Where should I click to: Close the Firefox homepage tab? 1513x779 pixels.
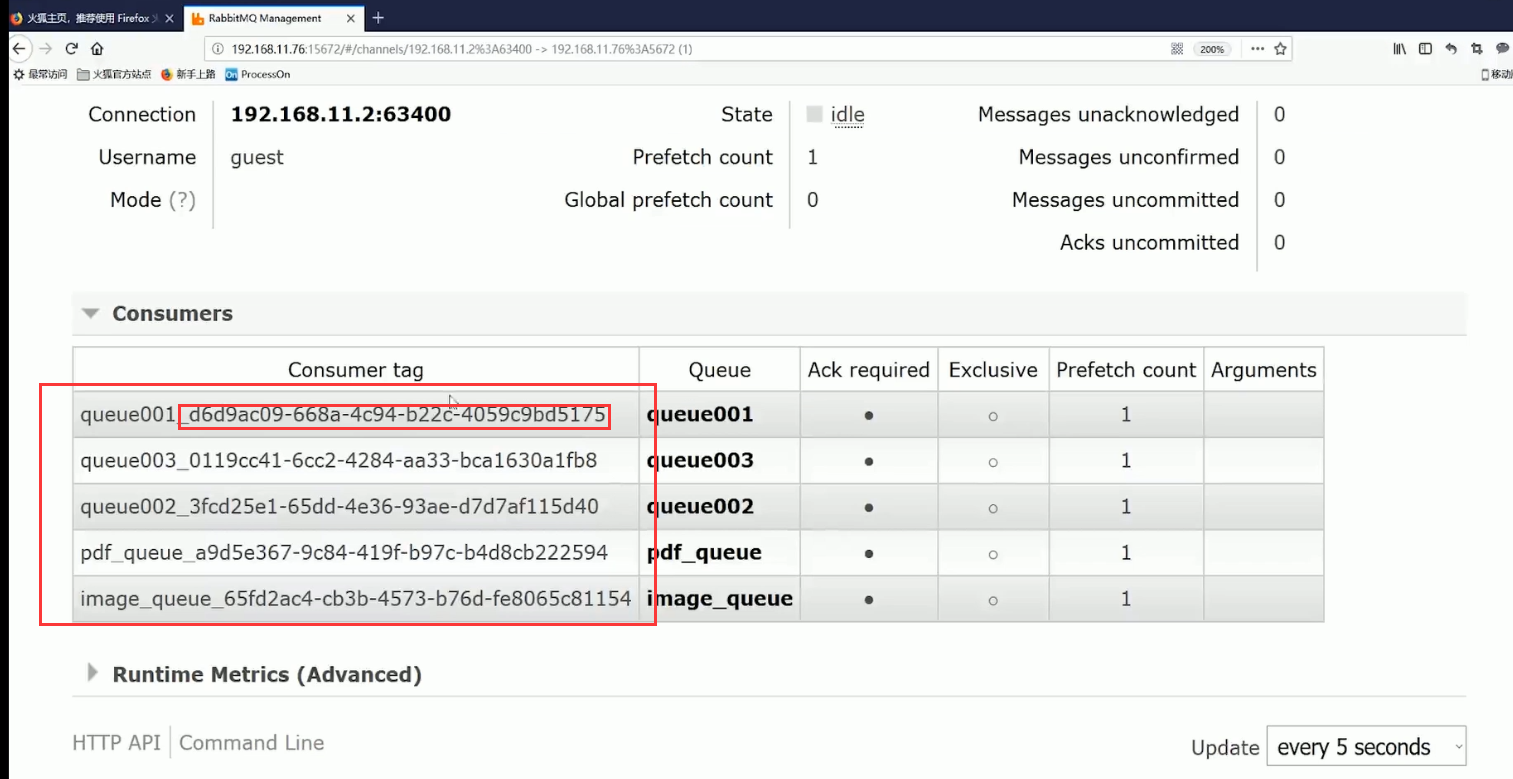(x=169, y=18)
